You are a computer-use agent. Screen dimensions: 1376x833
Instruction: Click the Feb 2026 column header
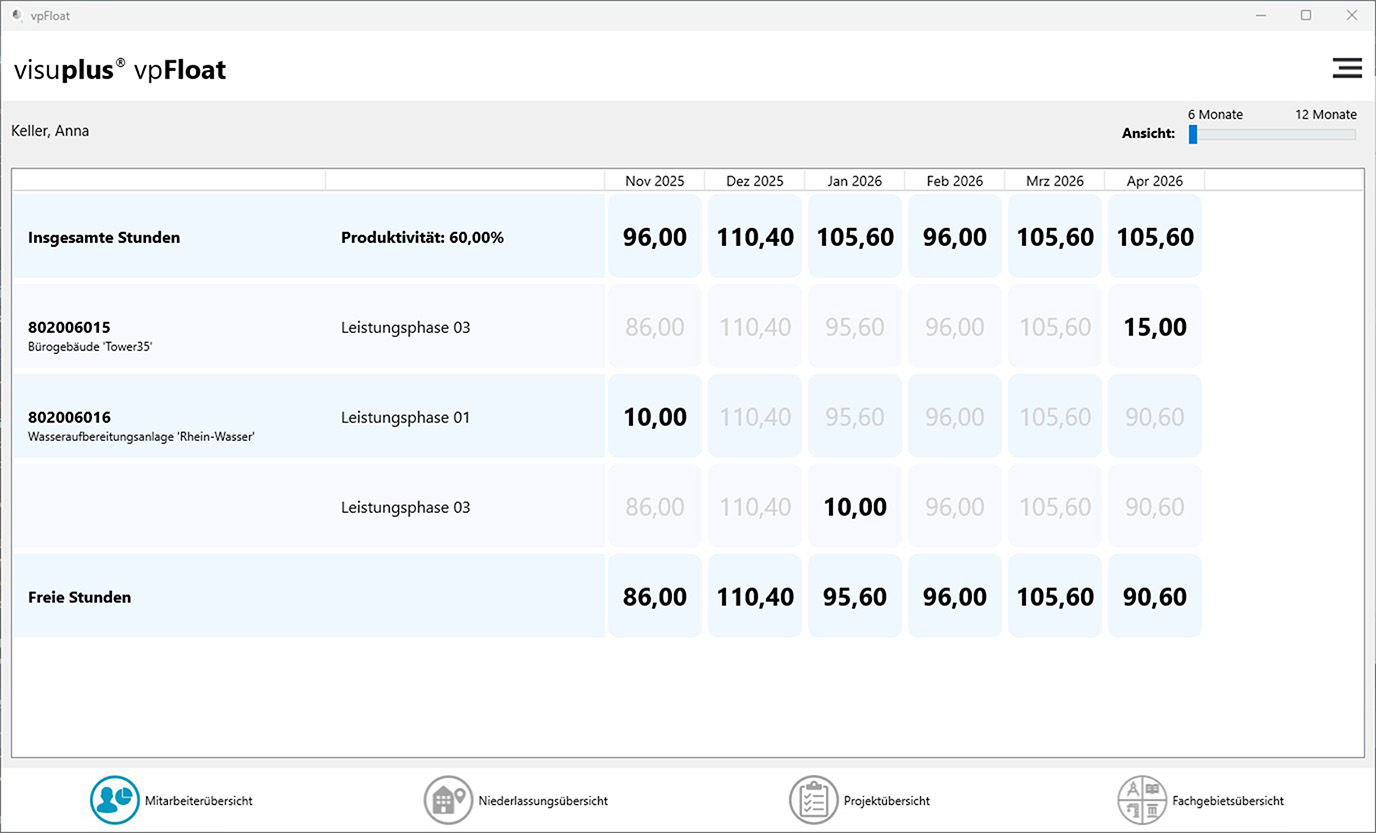click(955, 181)
